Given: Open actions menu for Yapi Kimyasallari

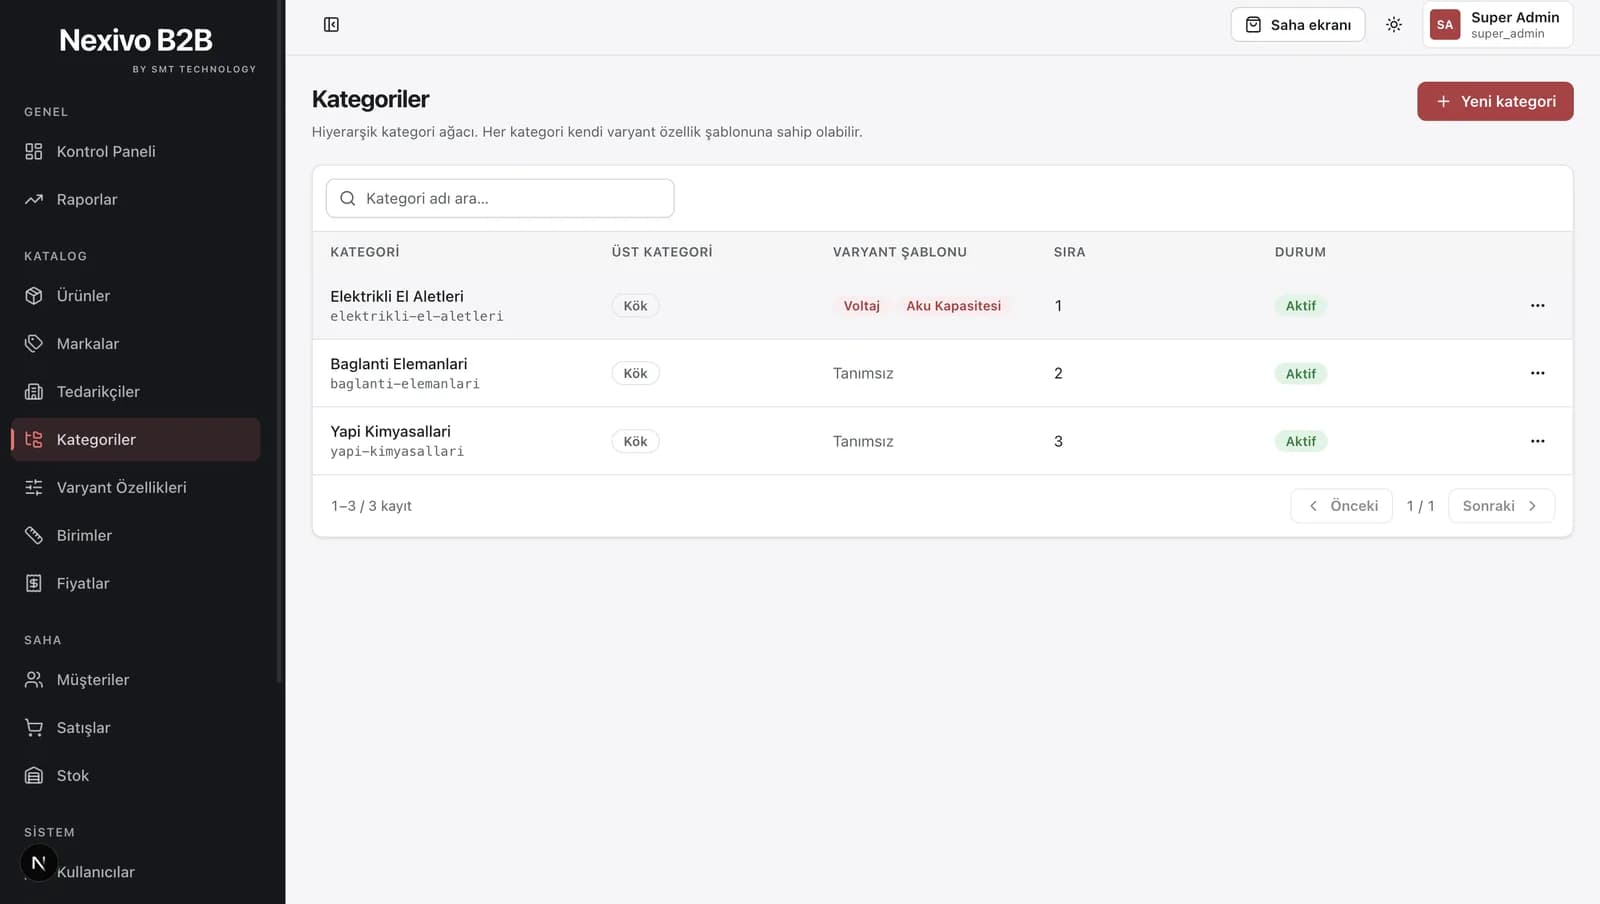Looking at the screenshot, I should tap(1537, 441).
